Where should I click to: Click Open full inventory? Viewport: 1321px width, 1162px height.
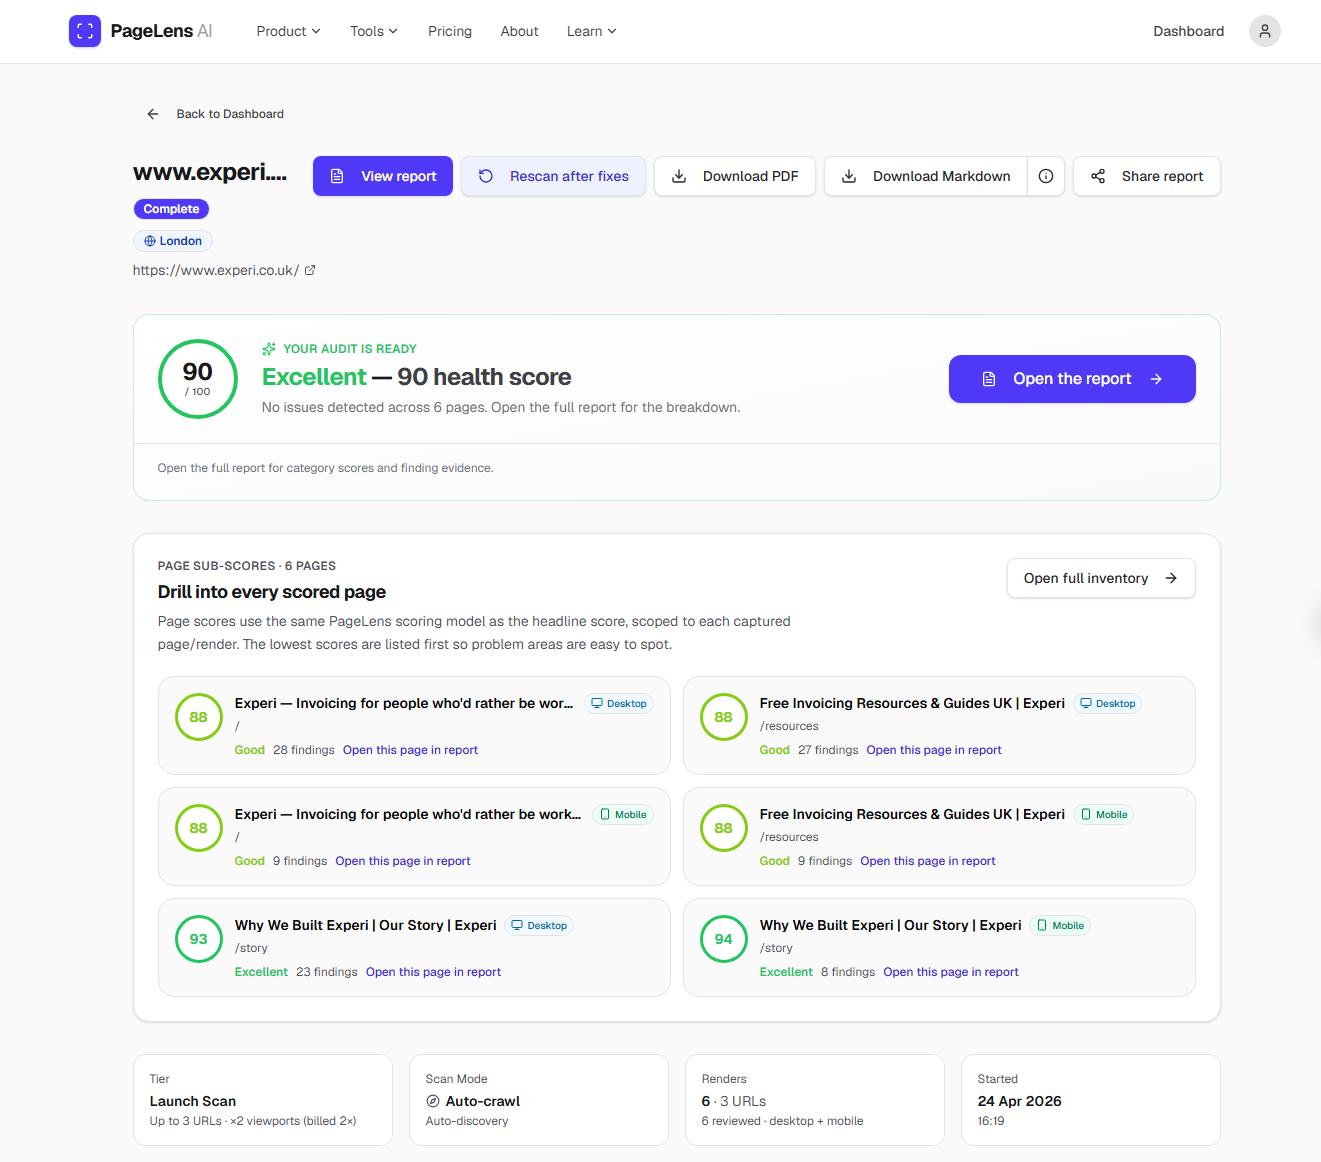1101,578
